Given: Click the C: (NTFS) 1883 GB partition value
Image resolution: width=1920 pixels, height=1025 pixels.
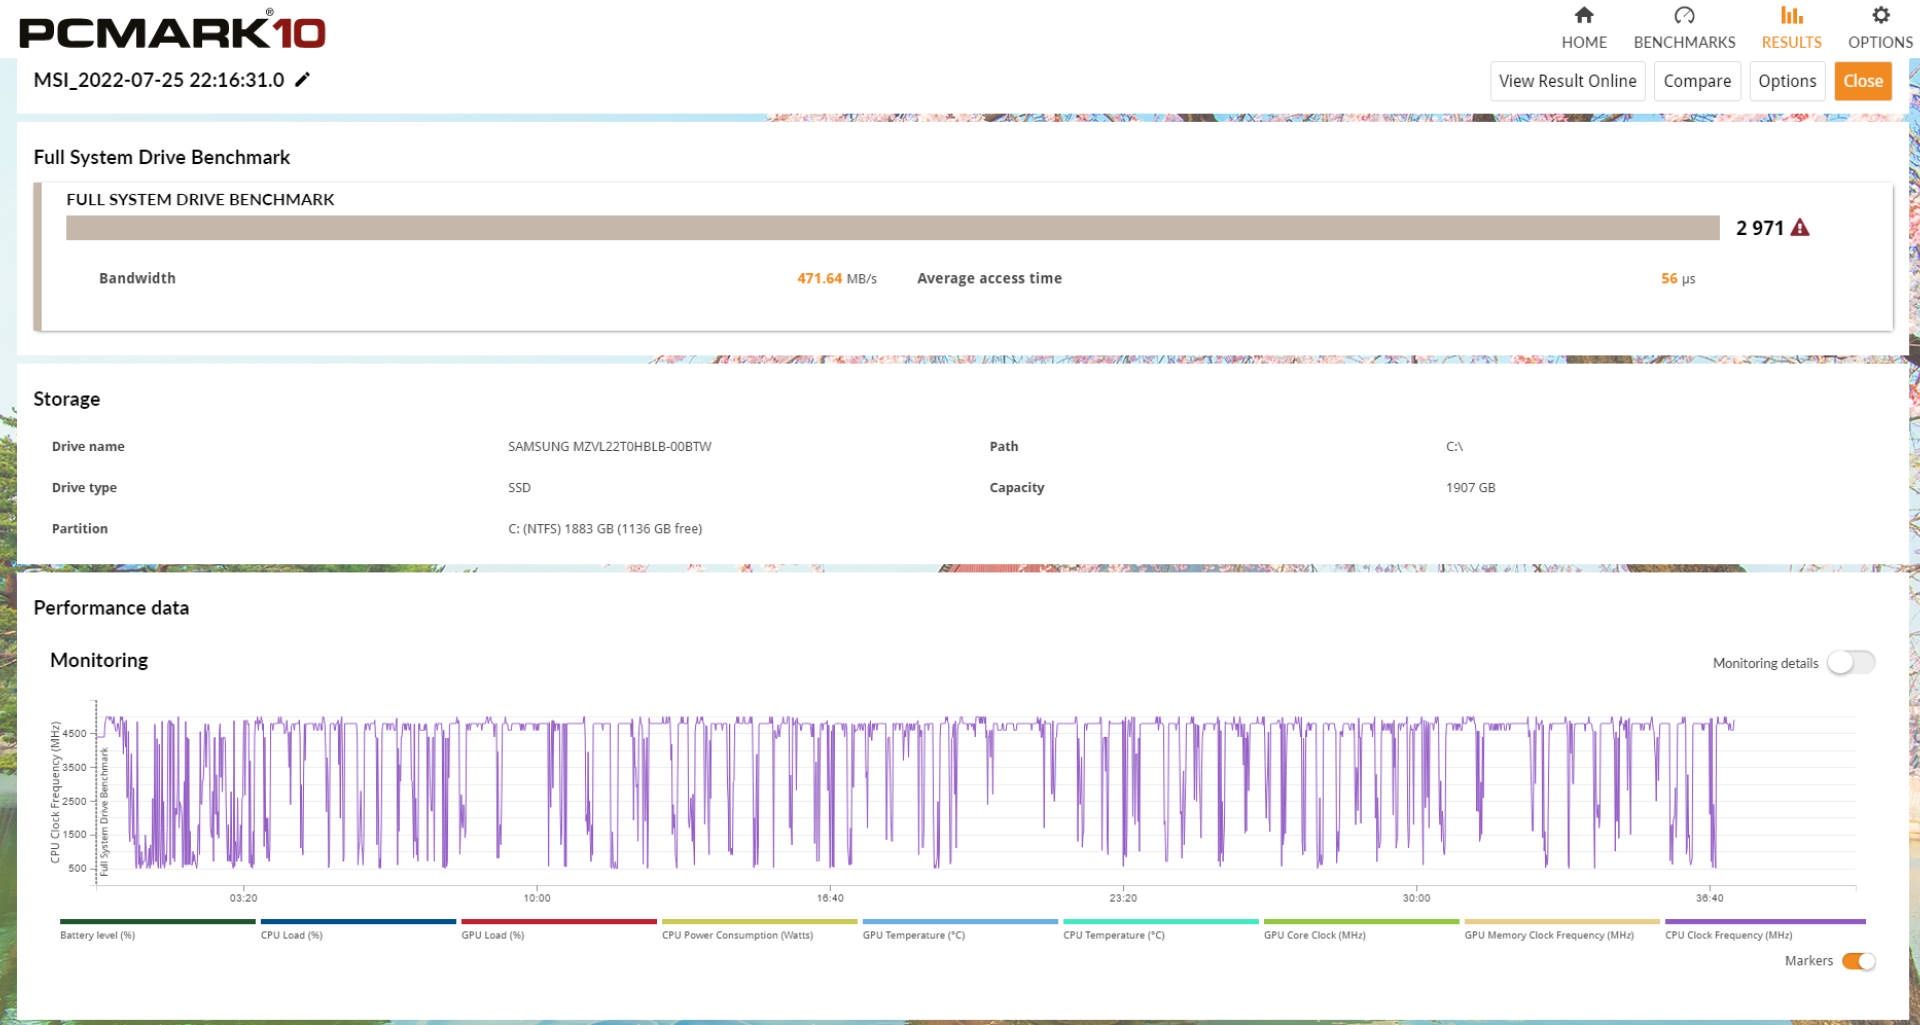Looking at the screenshot, I should [x=605, y=528].
